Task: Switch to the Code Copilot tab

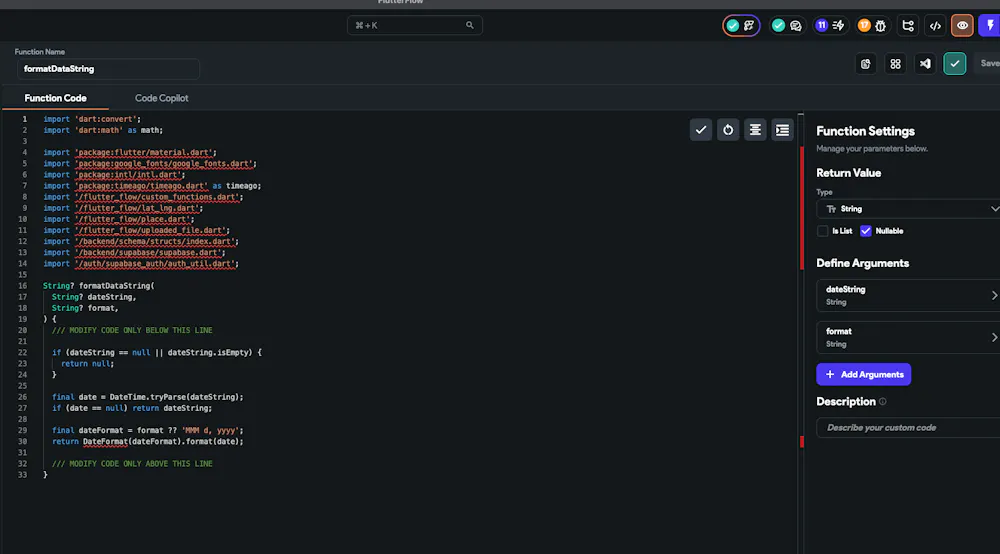Action: [x=161, y=98]
